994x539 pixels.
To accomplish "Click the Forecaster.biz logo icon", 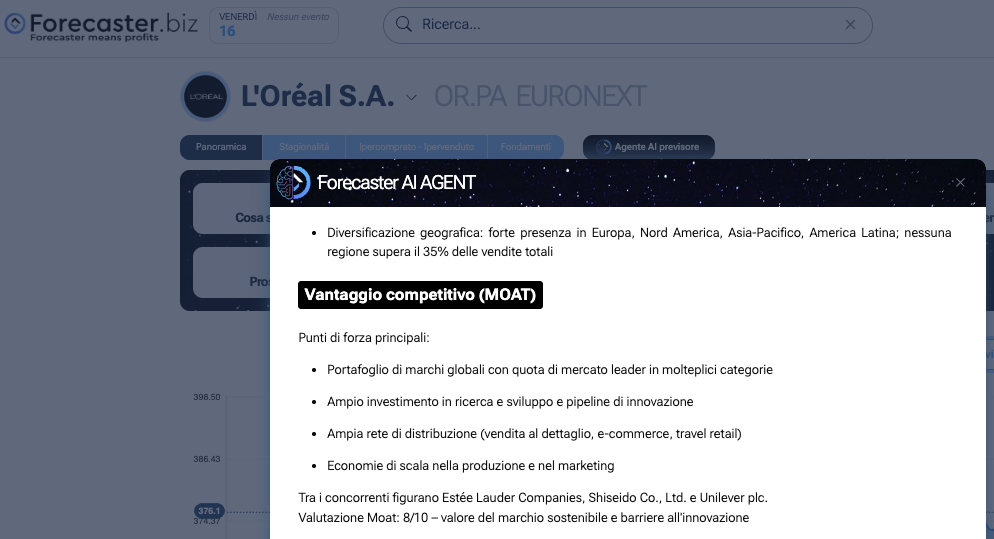I will (x=15, y=24).
